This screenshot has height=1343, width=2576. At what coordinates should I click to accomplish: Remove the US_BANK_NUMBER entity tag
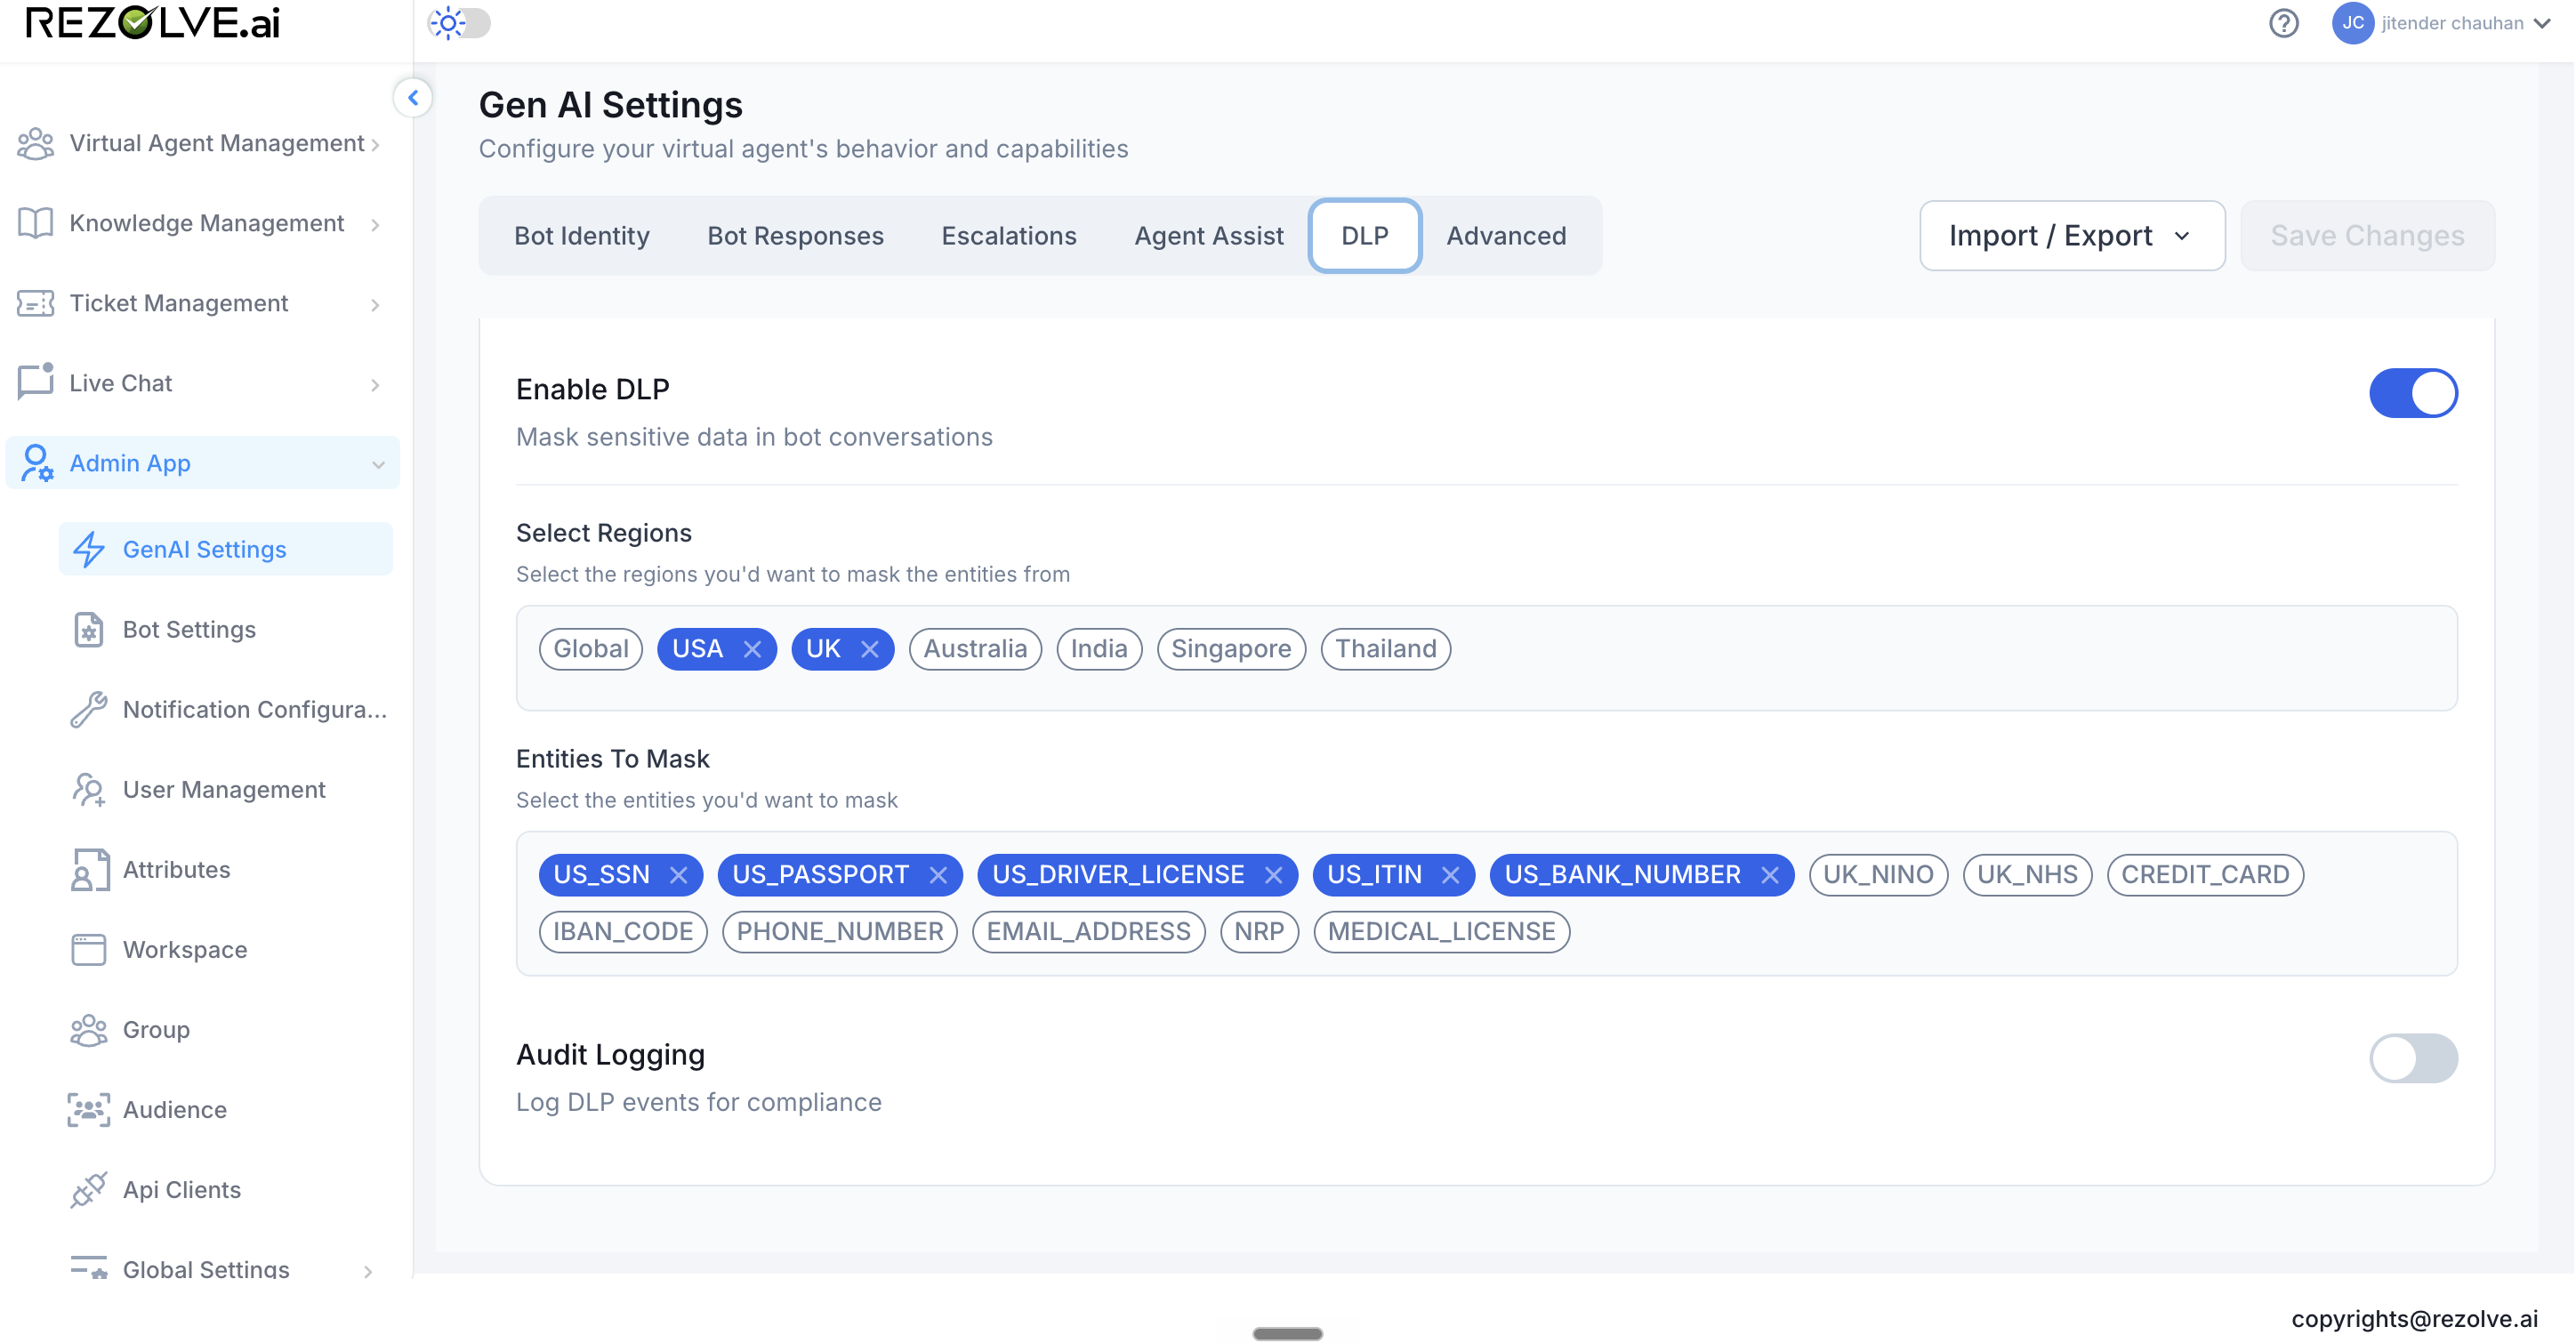1769,875
